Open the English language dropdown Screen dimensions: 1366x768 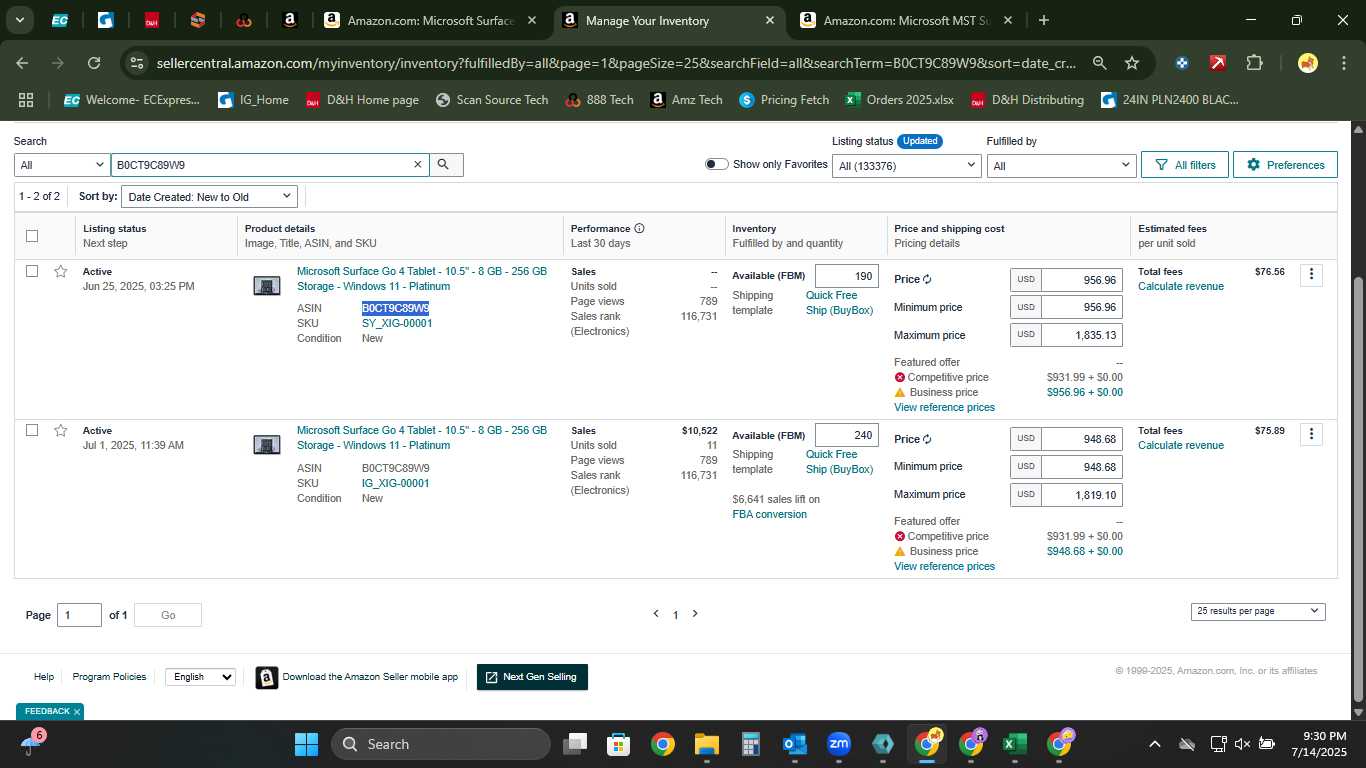tap(200, 677)
